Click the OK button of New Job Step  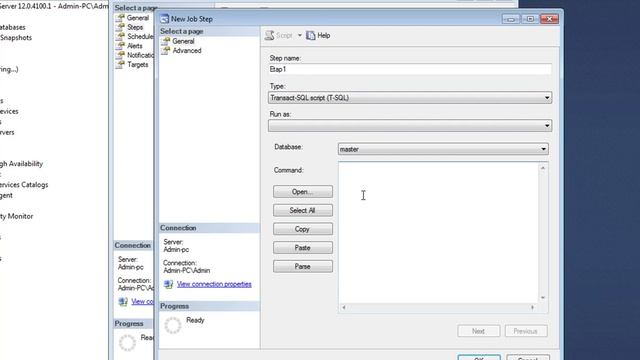pos(479,358)
